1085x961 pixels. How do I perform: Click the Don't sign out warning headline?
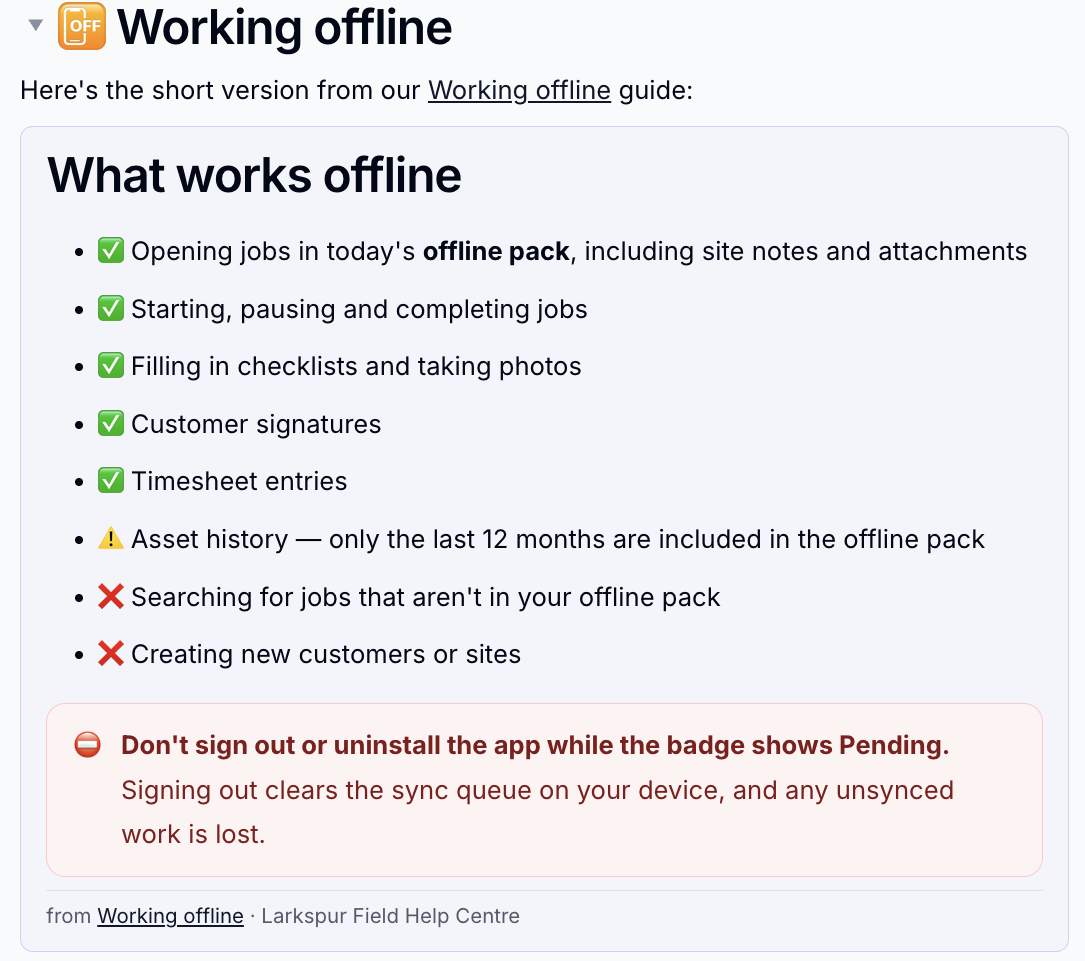tap(535, 745)
